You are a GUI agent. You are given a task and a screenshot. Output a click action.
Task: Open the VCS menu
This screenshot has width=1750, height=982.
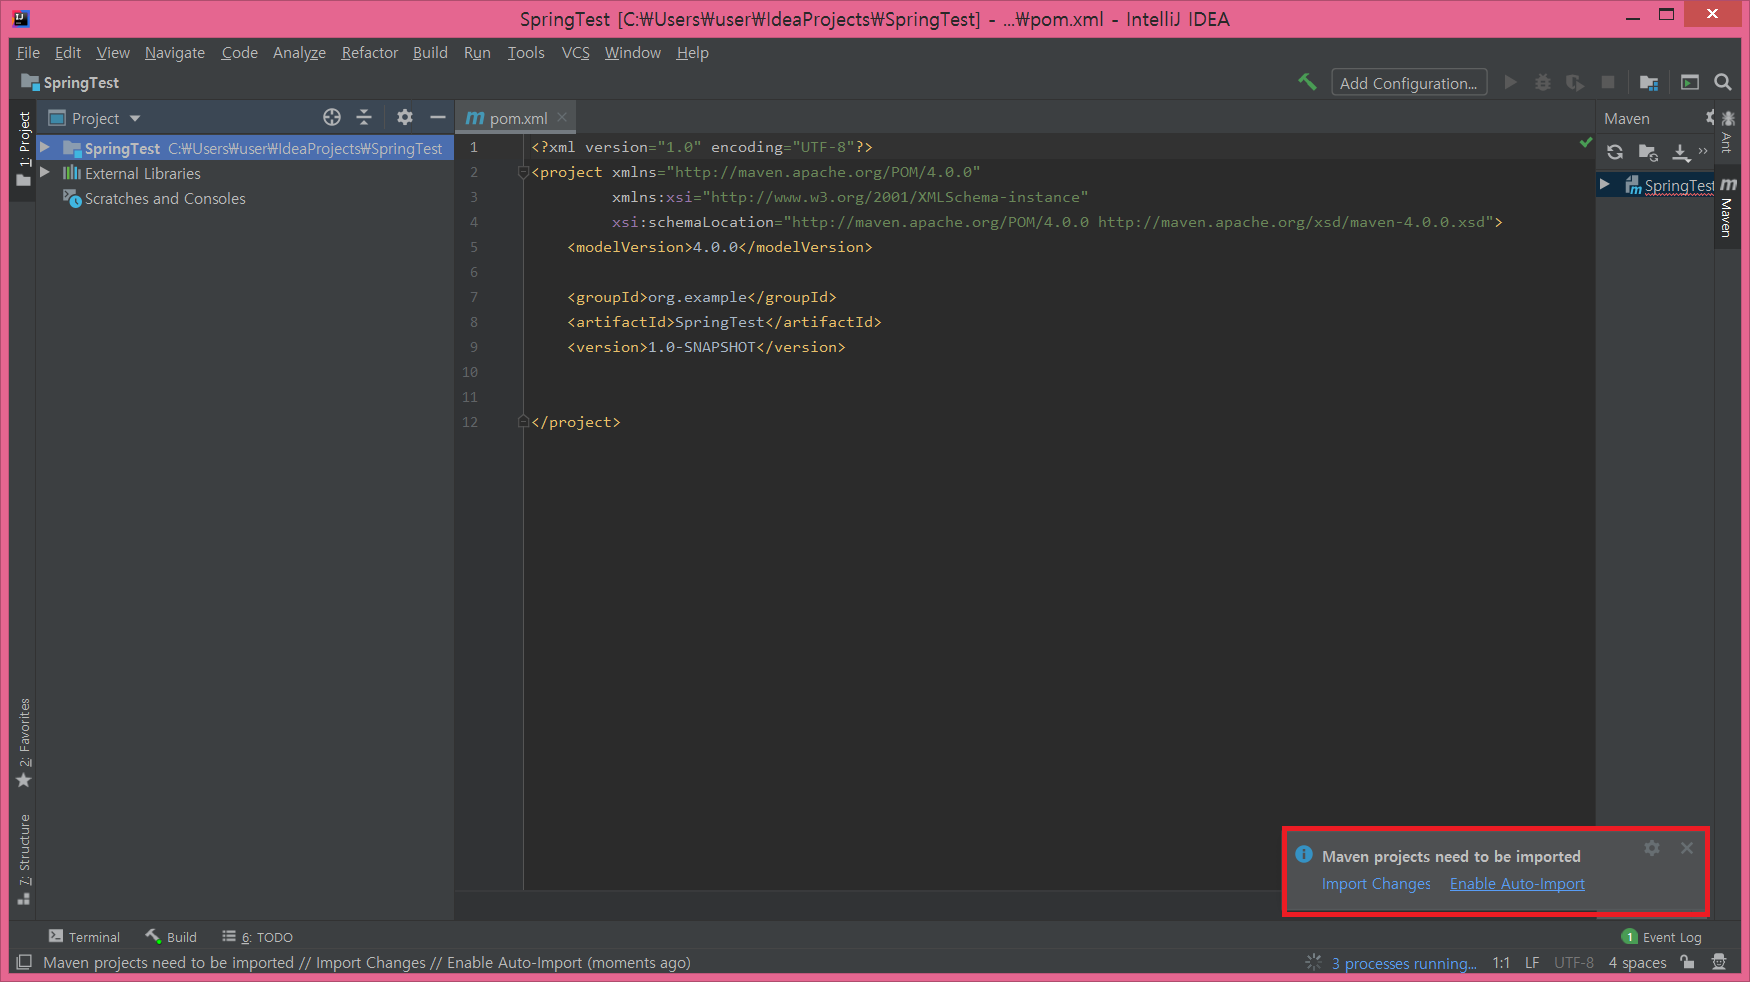tap(575, 52)
